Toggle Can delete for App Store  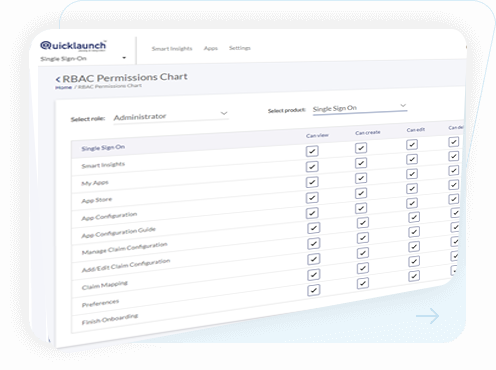(x=454, y=170)
